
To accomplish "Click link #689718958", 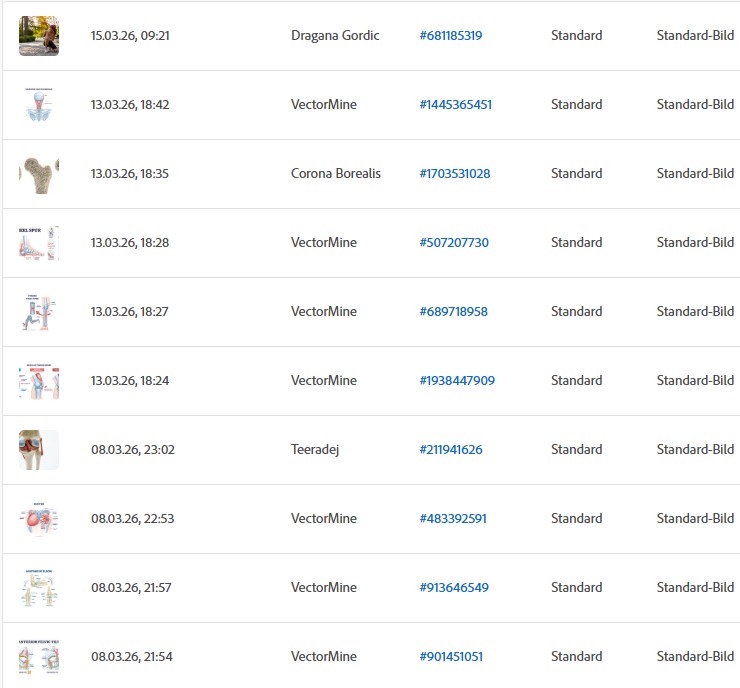I will pyautogui.click(x=453, y=312).
